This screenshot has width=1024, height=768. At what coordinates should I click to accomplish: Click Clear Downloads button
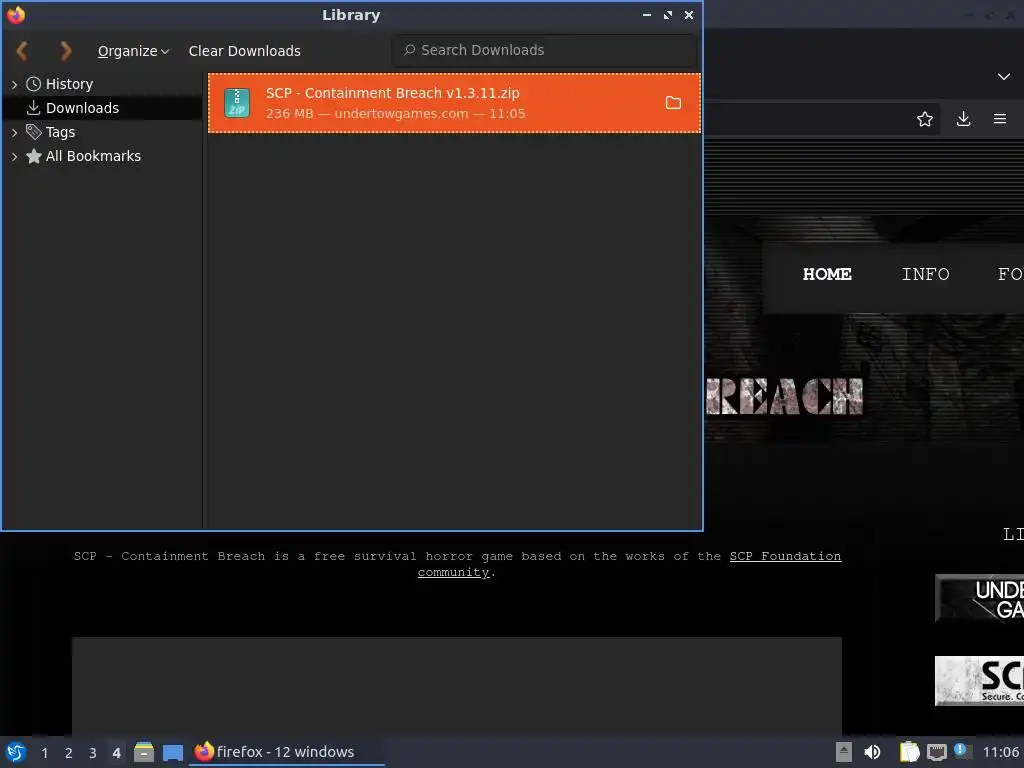pyautogui.click(x=244, y=51)
